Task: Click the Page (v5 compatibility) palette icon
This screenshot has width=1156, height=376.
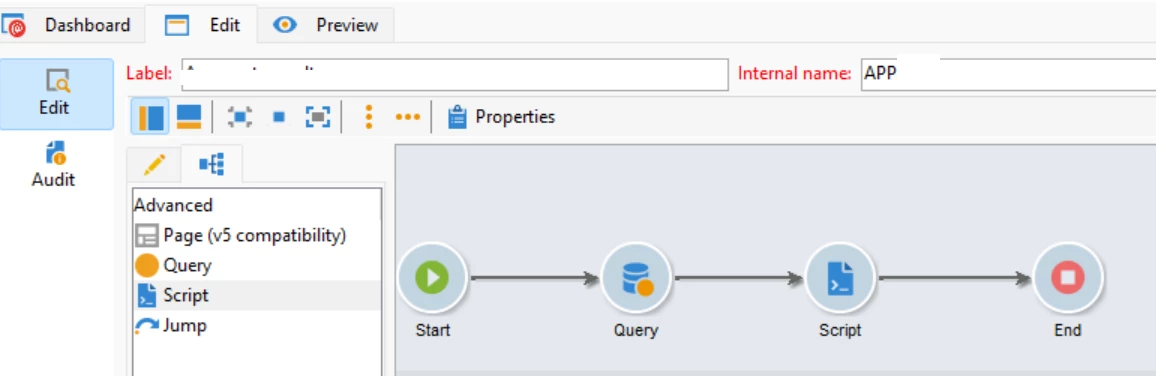Action: (x=147, y=236)
